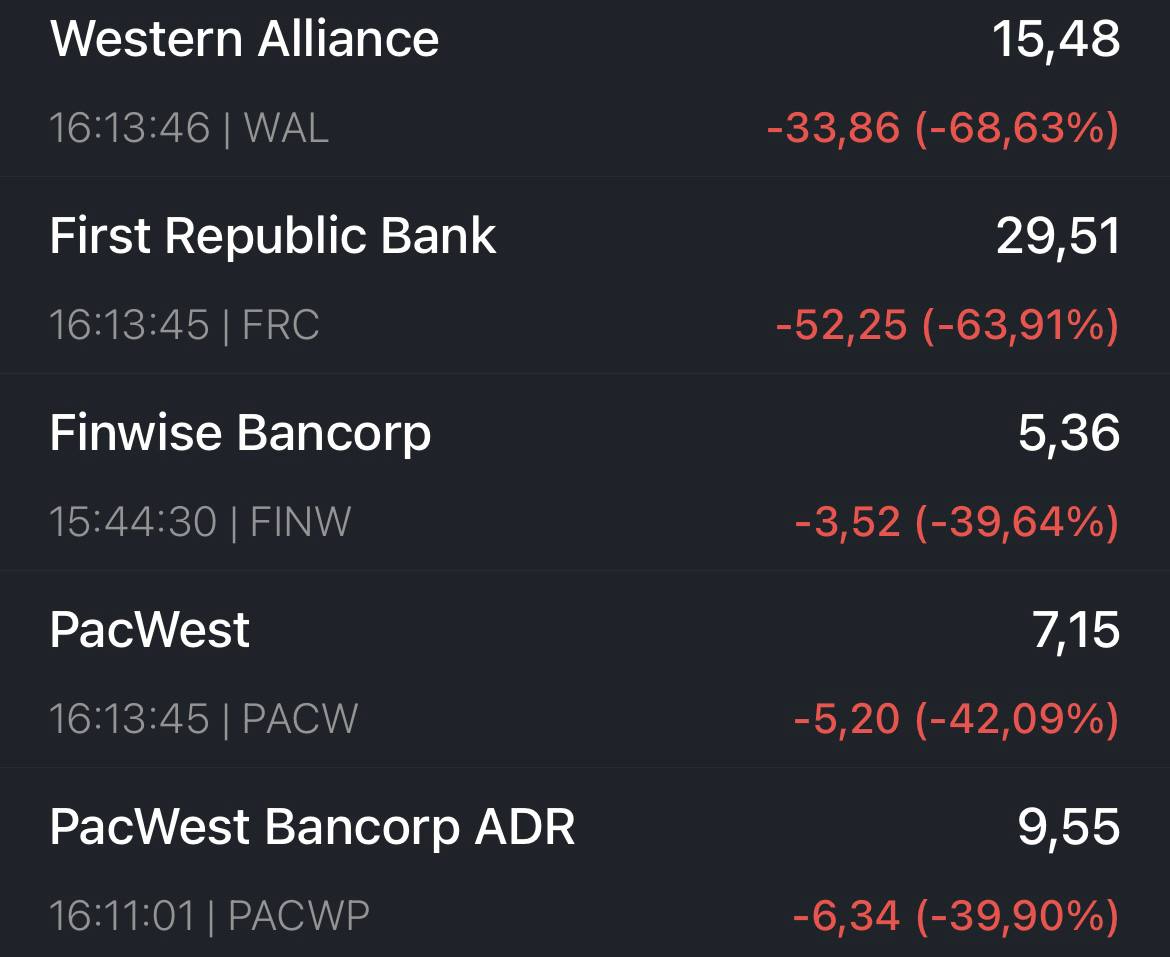Click the -6,34 (-39,90%) change text
This screenshot has width=1170, height=957.
(956, 916)
